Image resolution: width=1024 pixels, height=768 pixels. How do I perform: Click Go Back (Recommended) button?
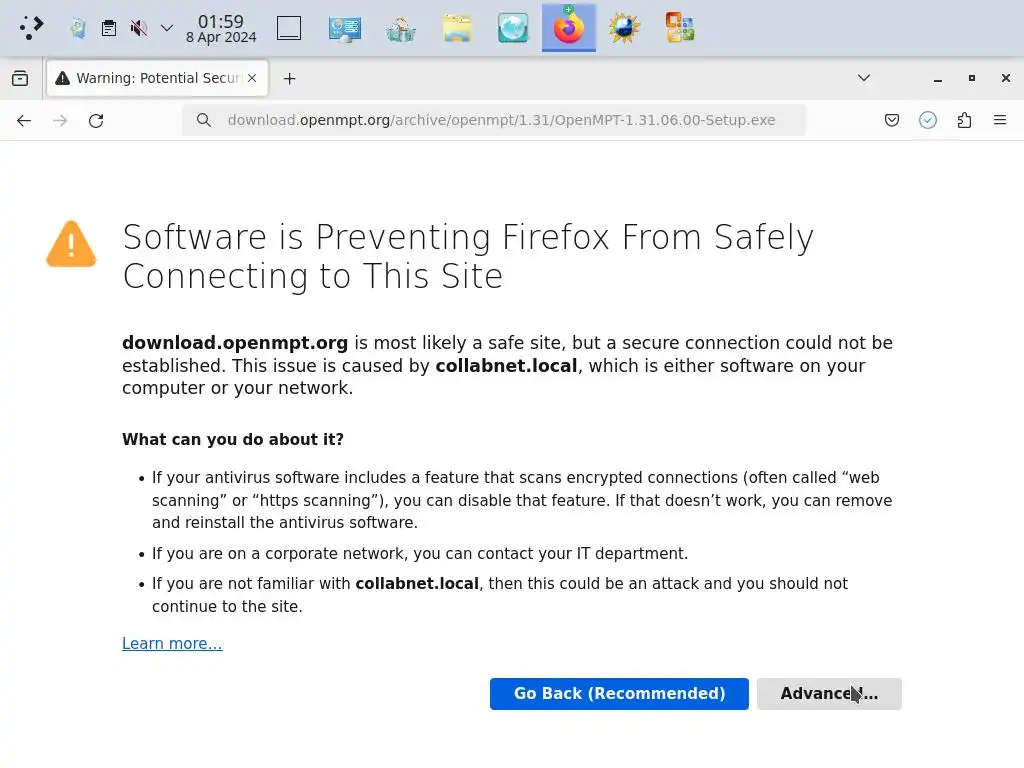pyautogui.click(x=619, y=694)
